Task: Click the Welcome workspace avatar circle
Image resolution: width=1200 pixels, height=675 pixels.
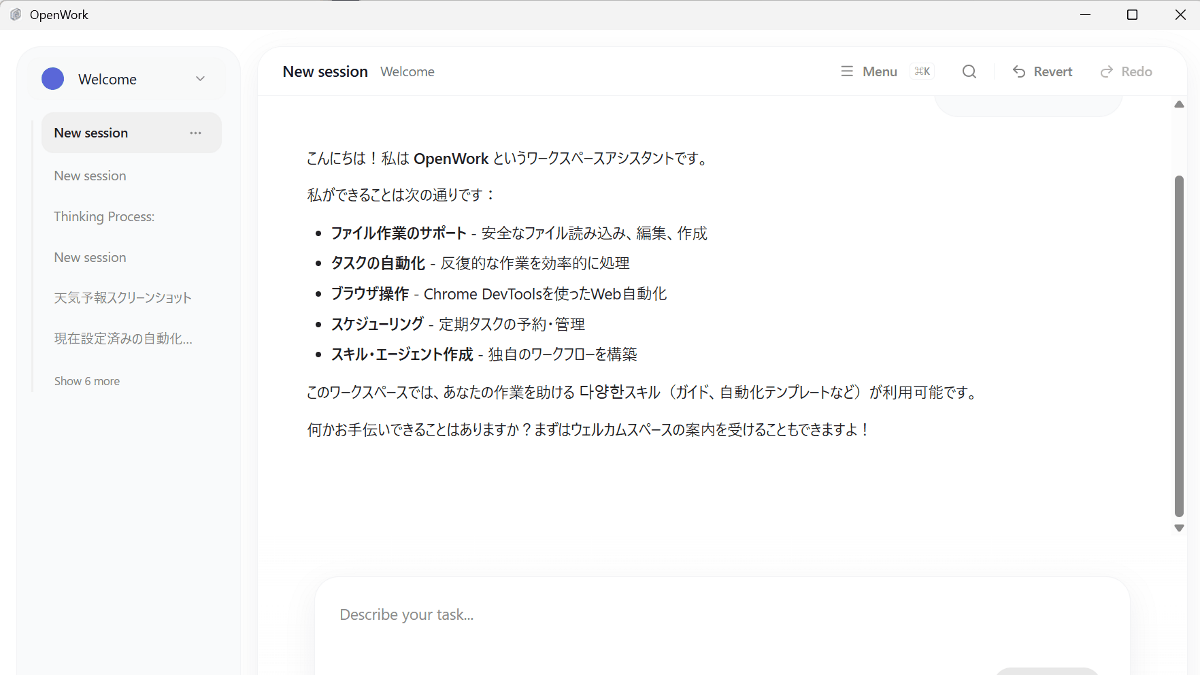Action: click(x=52, y=78)
